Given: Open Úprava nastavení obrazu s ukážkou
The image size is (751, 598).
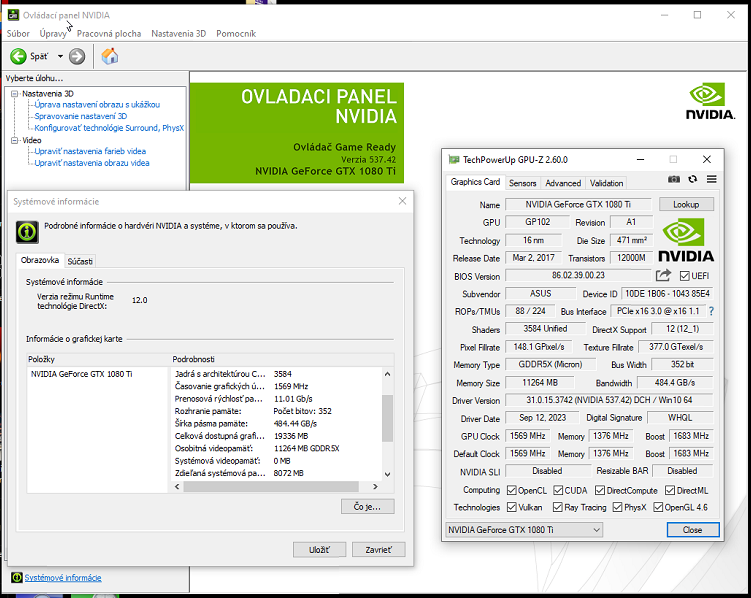Looking at the screenshot, I should pyautogui.click(x=97, y=104).
